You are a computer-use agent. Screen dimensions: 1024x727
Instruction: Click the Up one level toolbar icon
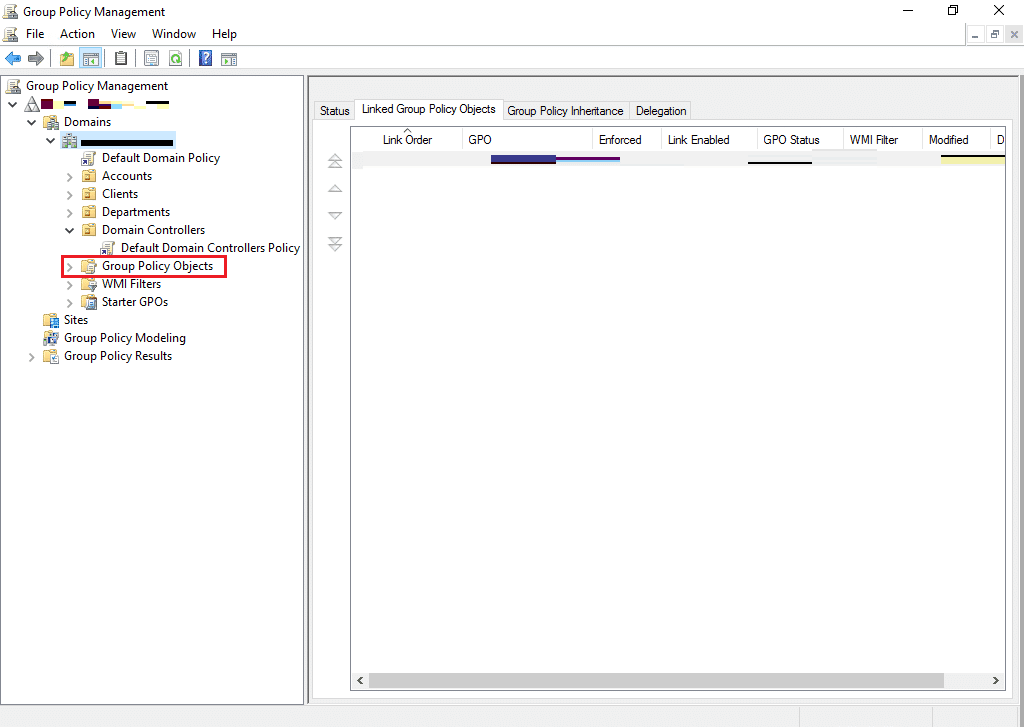pyautogui.click(x=67, y=59)
